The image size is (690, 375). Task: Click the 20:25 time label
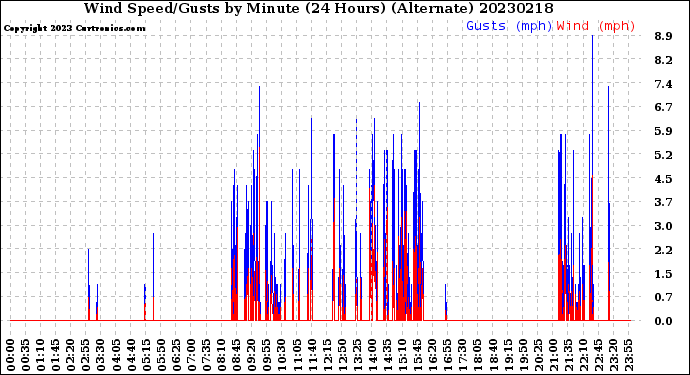click(x=537, y=355)
